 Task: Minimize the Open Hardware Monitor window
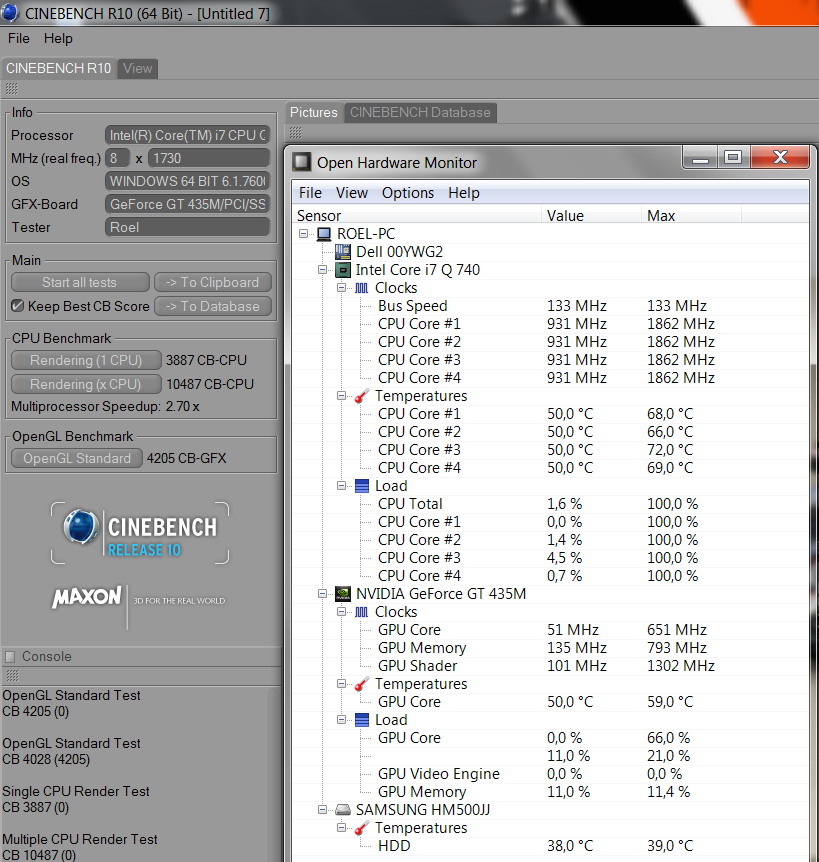click(700, 157)
